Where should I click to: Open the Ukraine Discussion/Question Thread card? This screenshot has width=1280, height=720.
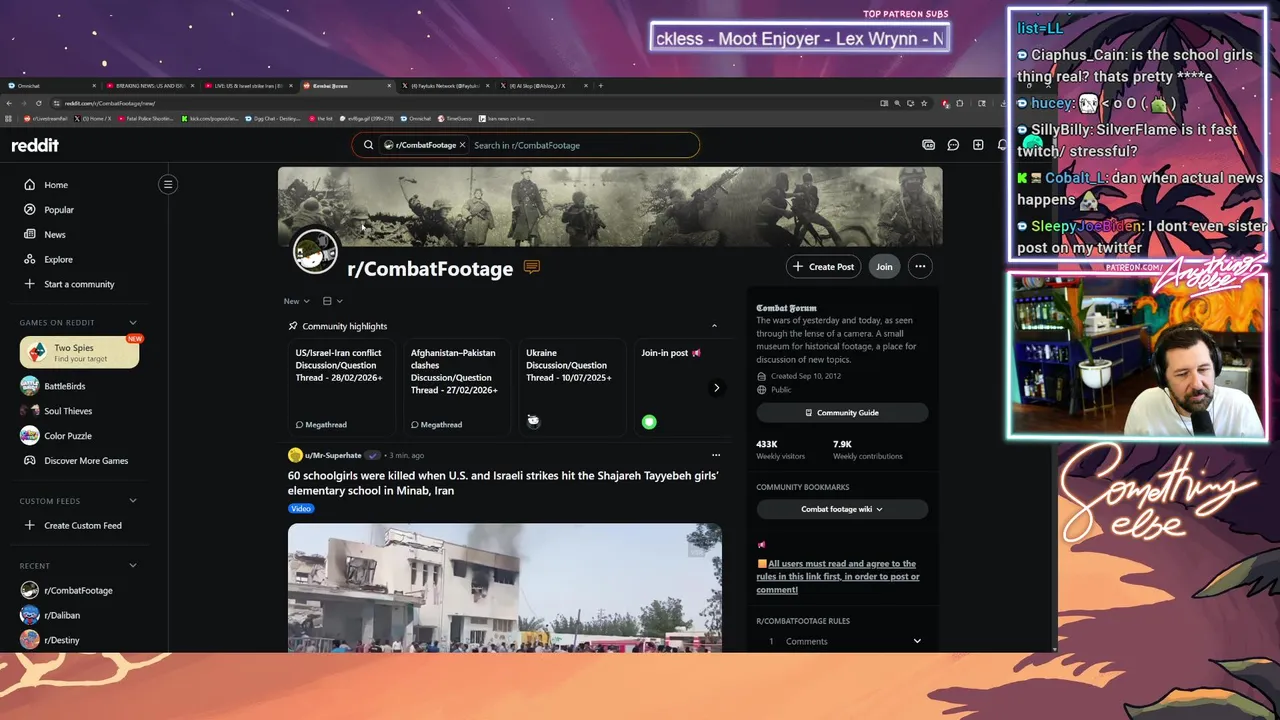(x=570, y=387)
